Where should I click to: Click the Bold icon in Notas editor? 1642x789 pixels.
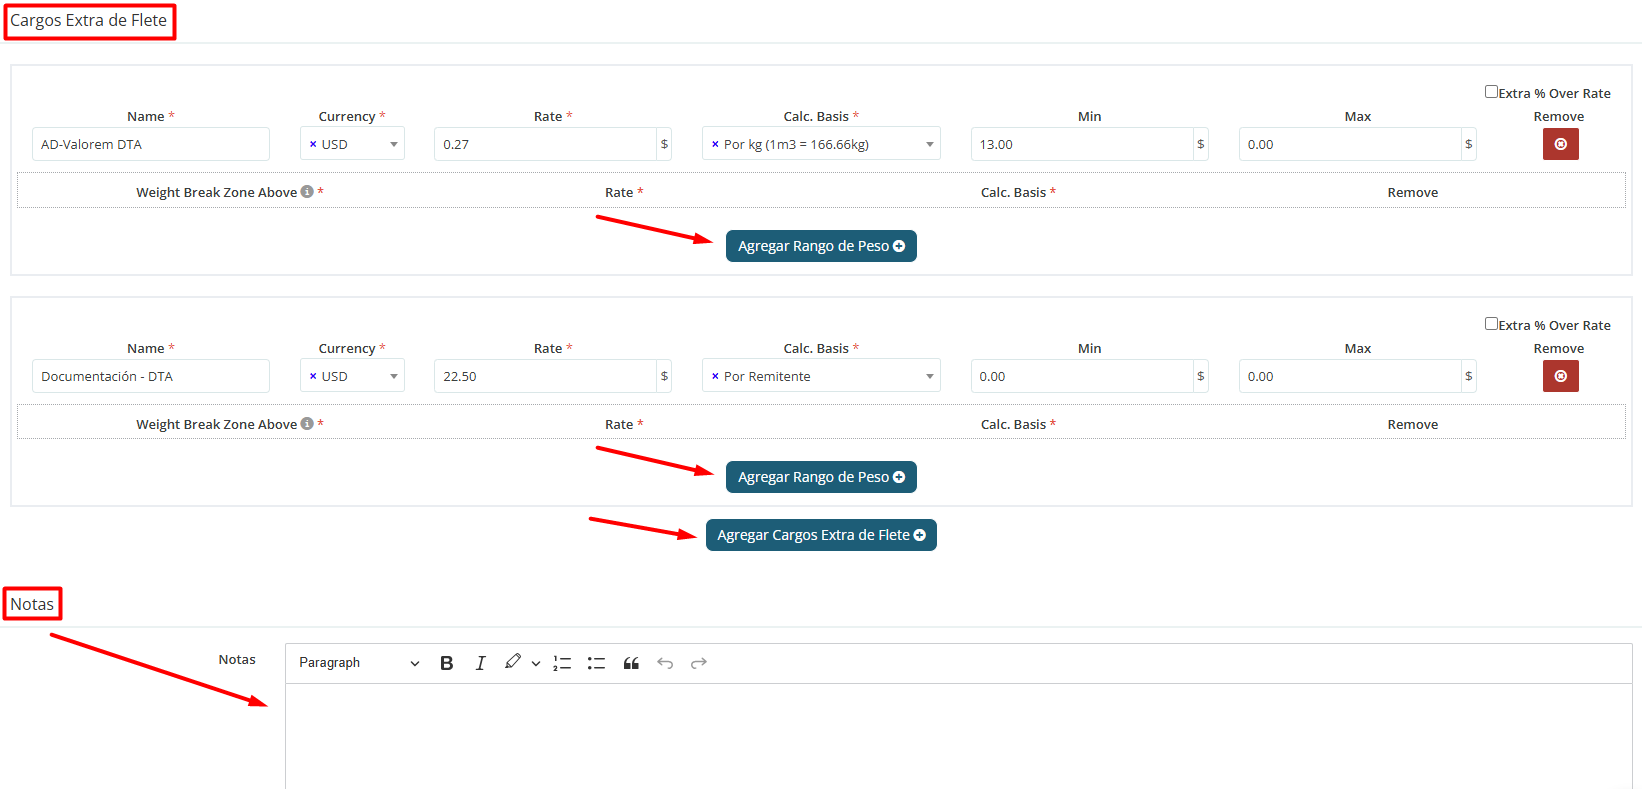(x=447, y=663)
